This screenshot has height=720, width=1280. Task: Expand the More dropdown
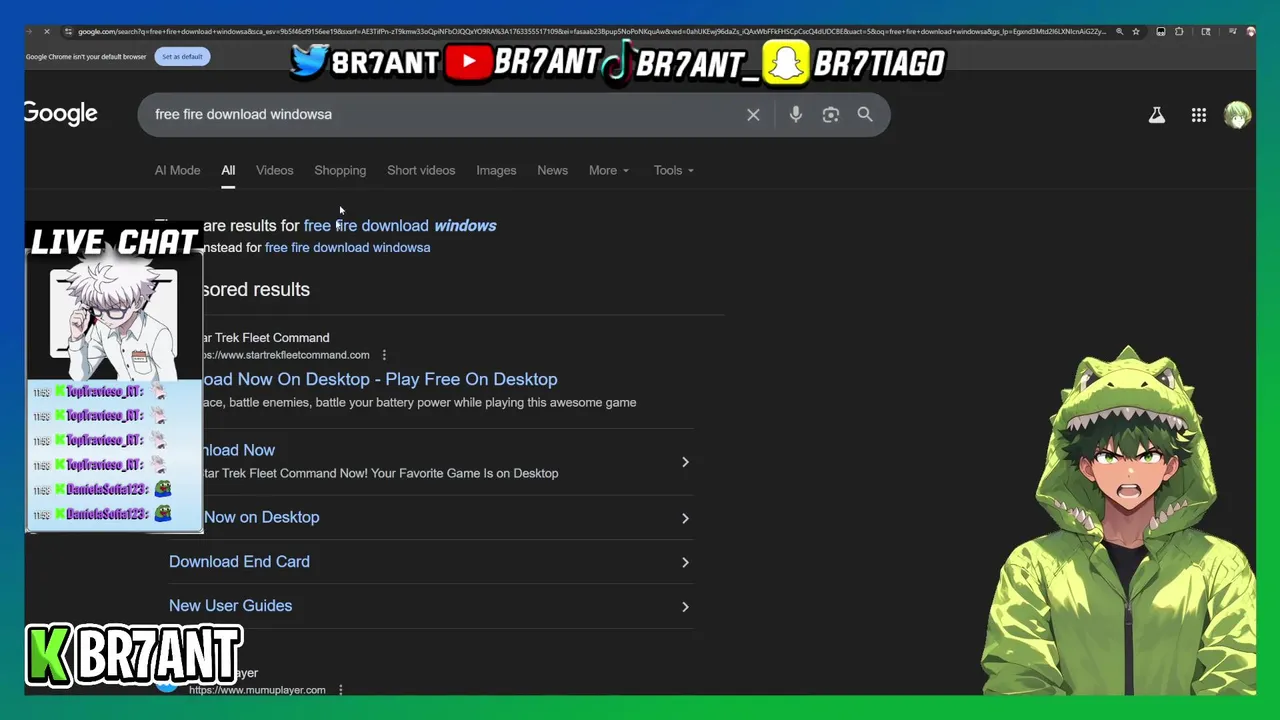pos(608,170)
